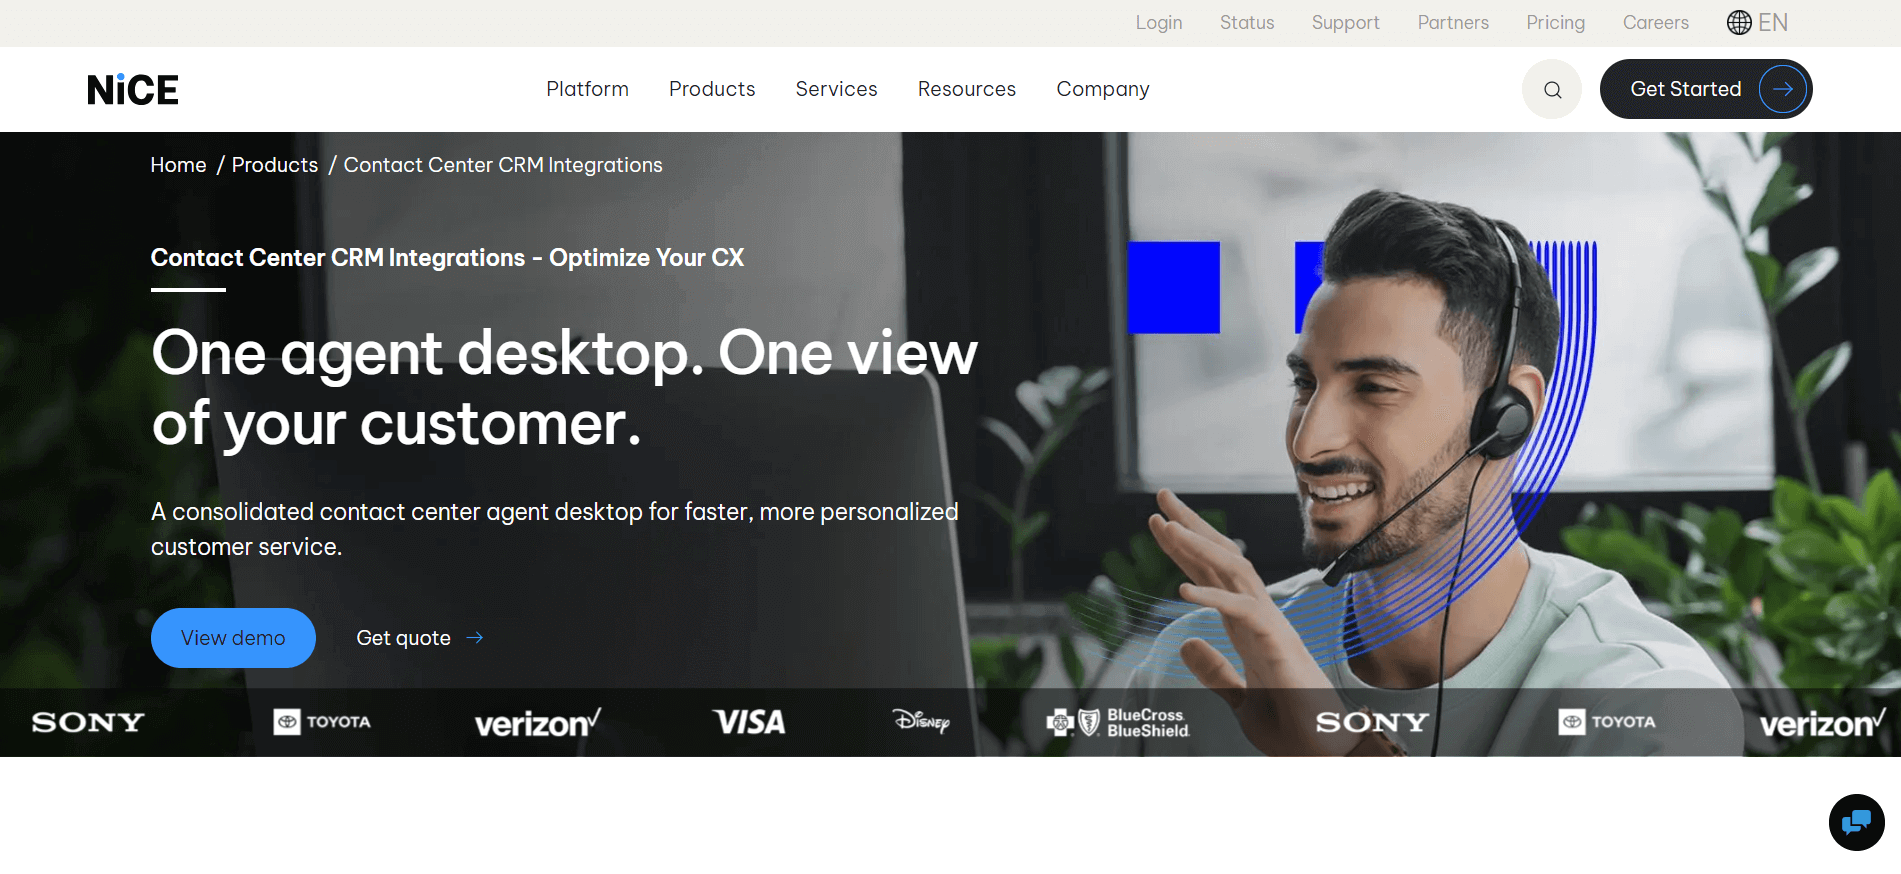The height and width of the screenshot is (874, 1901).
Task: Open the Services menu item
Action: (836, 89)
